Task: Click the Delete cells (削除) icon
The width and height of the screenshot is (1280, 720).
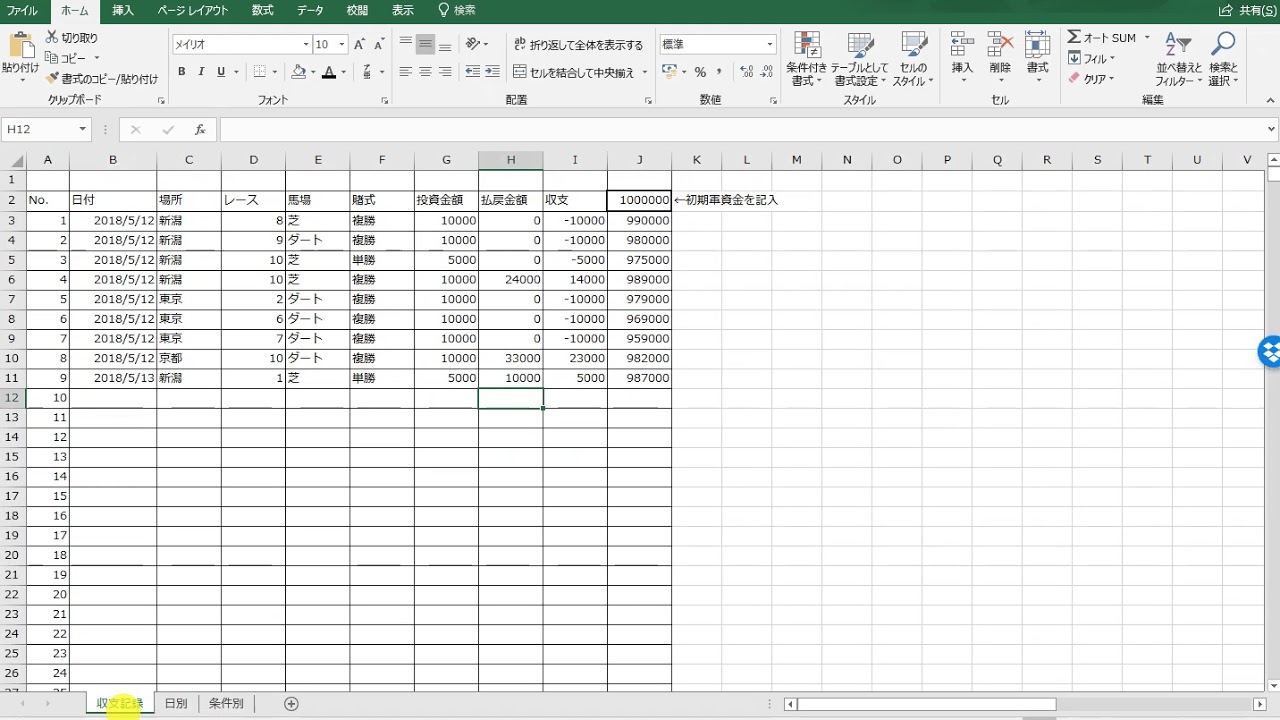Action: tap(1000, 45)
